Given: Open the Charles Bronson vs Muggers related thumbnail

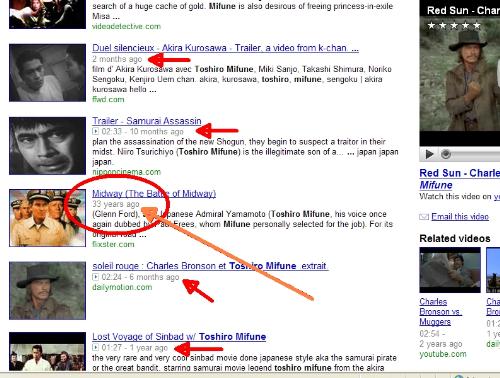Looking at the screenshot, I should (x=450, y=270).
